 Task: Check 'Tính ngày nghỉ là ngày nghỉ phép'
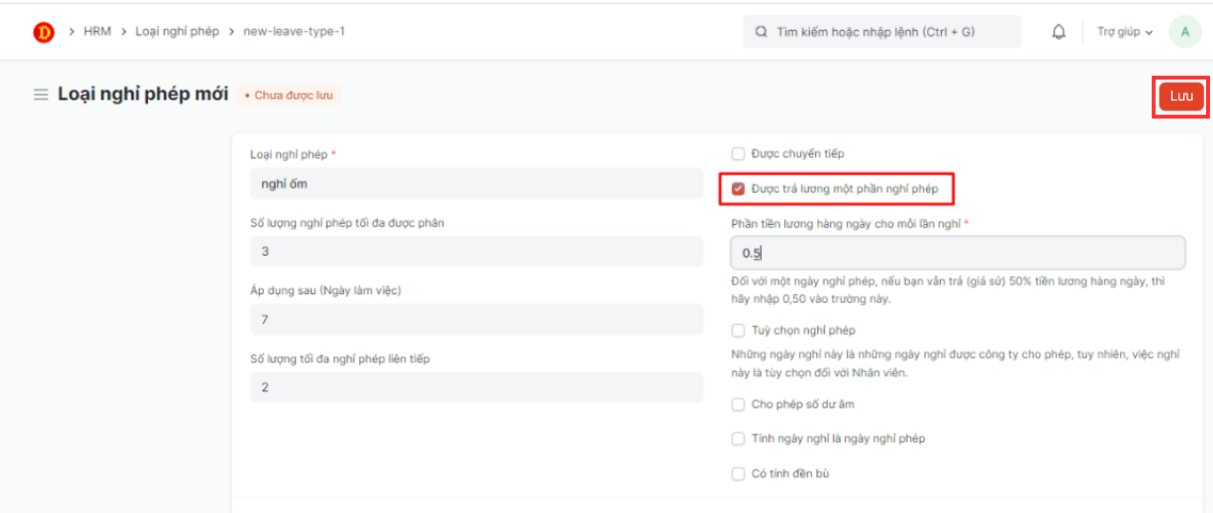point(738,439)
